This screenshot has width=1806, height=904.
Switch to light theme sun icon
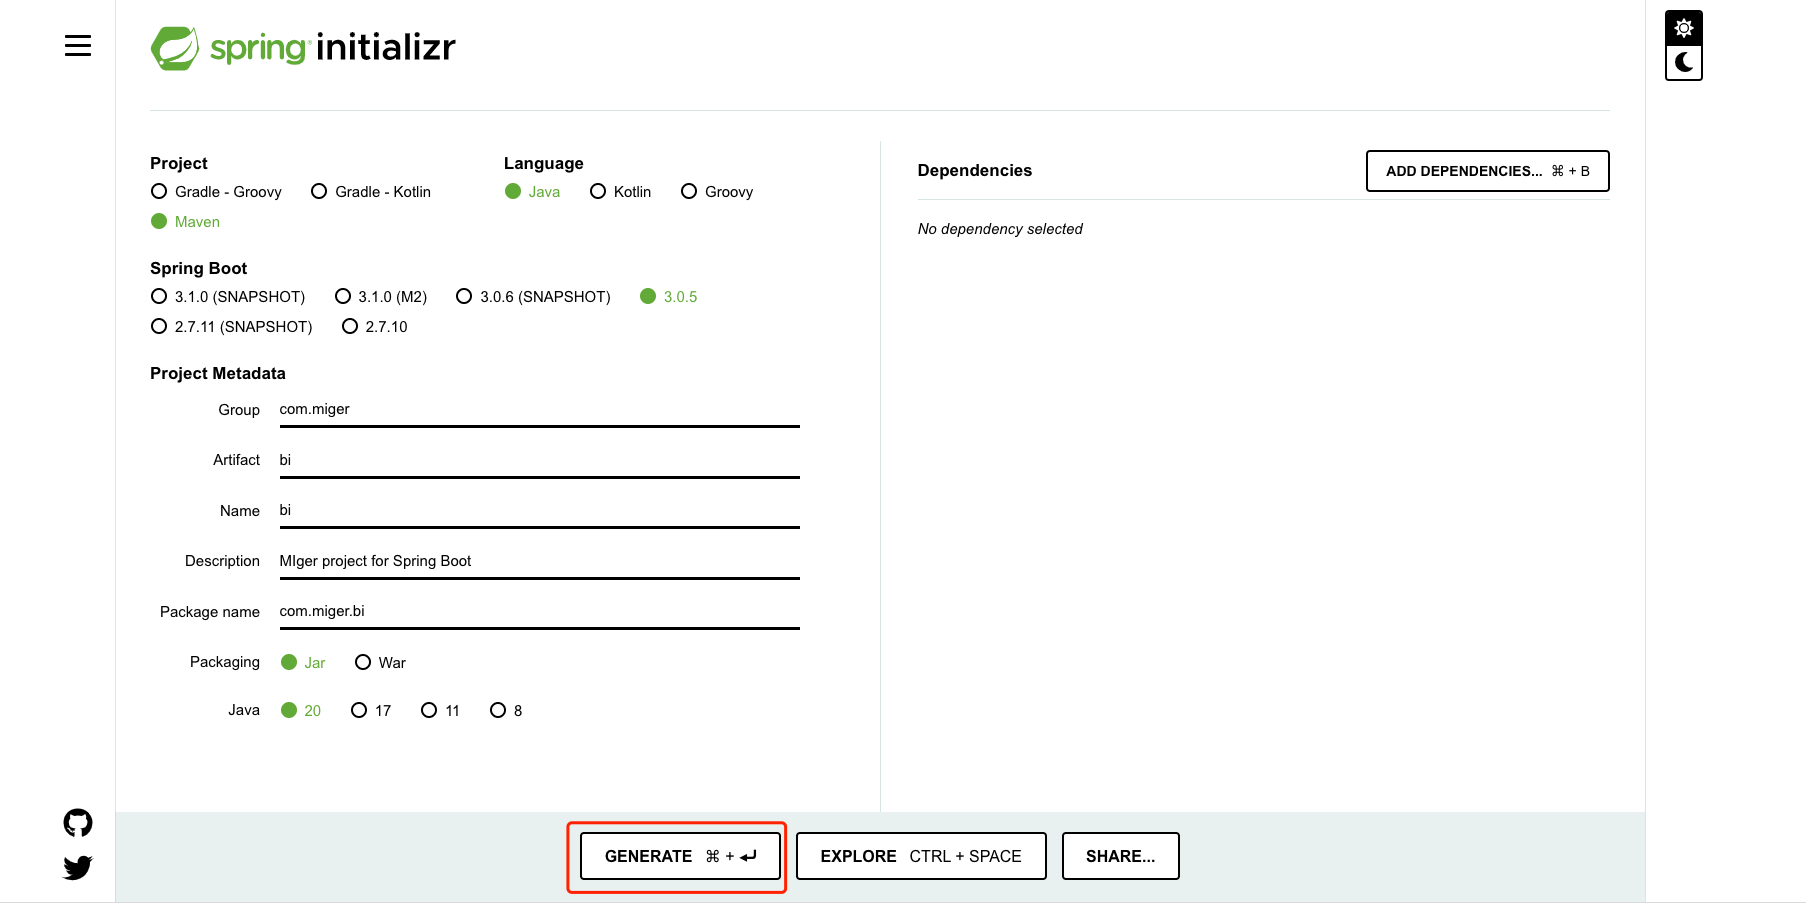click(x=1684, y=28)
